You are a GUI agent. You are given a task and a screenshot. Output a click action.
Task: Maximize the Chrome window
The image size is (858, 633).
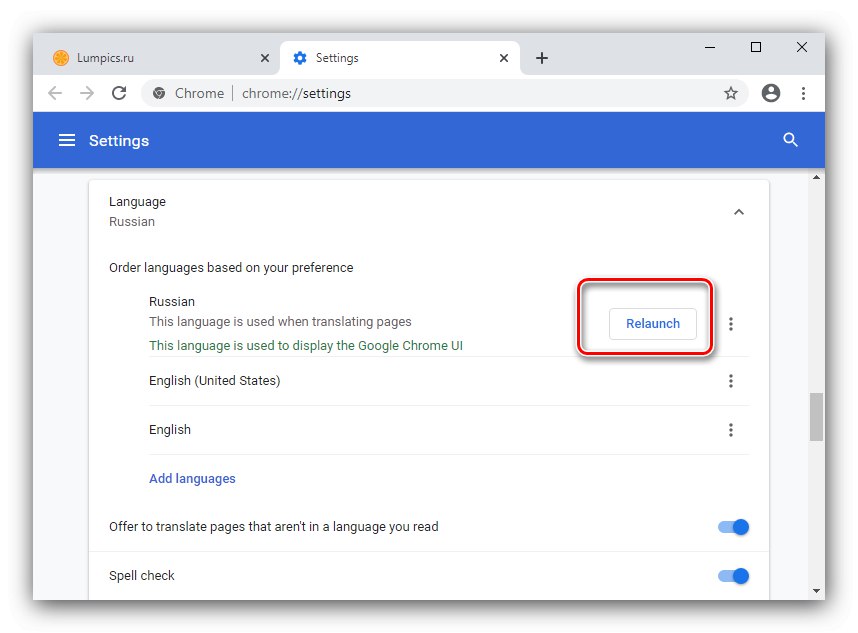756,48
